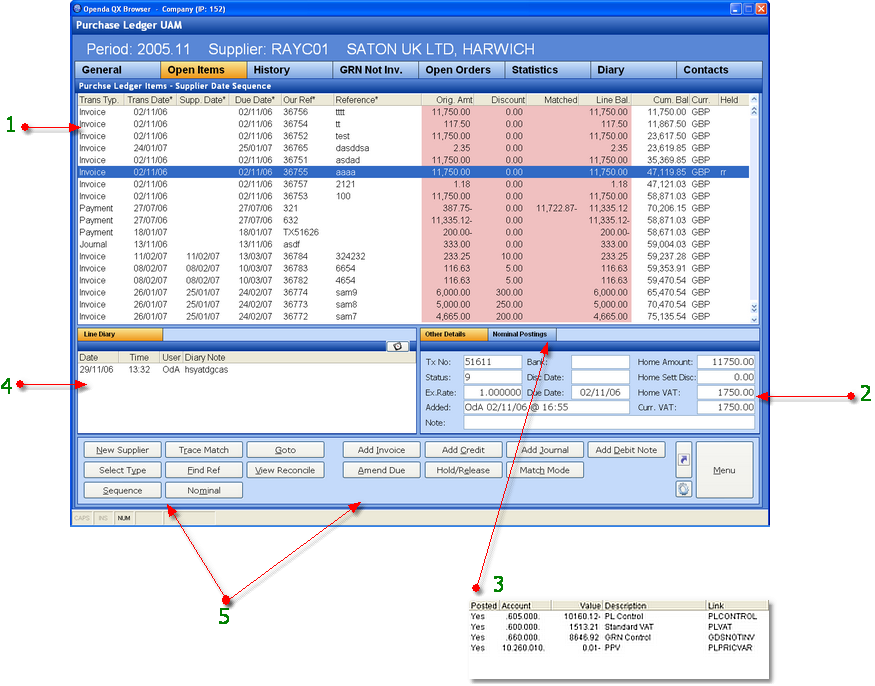Viewport: 875px width, 686px height.
Task: Click into the Status field
Action: (492, 377)
